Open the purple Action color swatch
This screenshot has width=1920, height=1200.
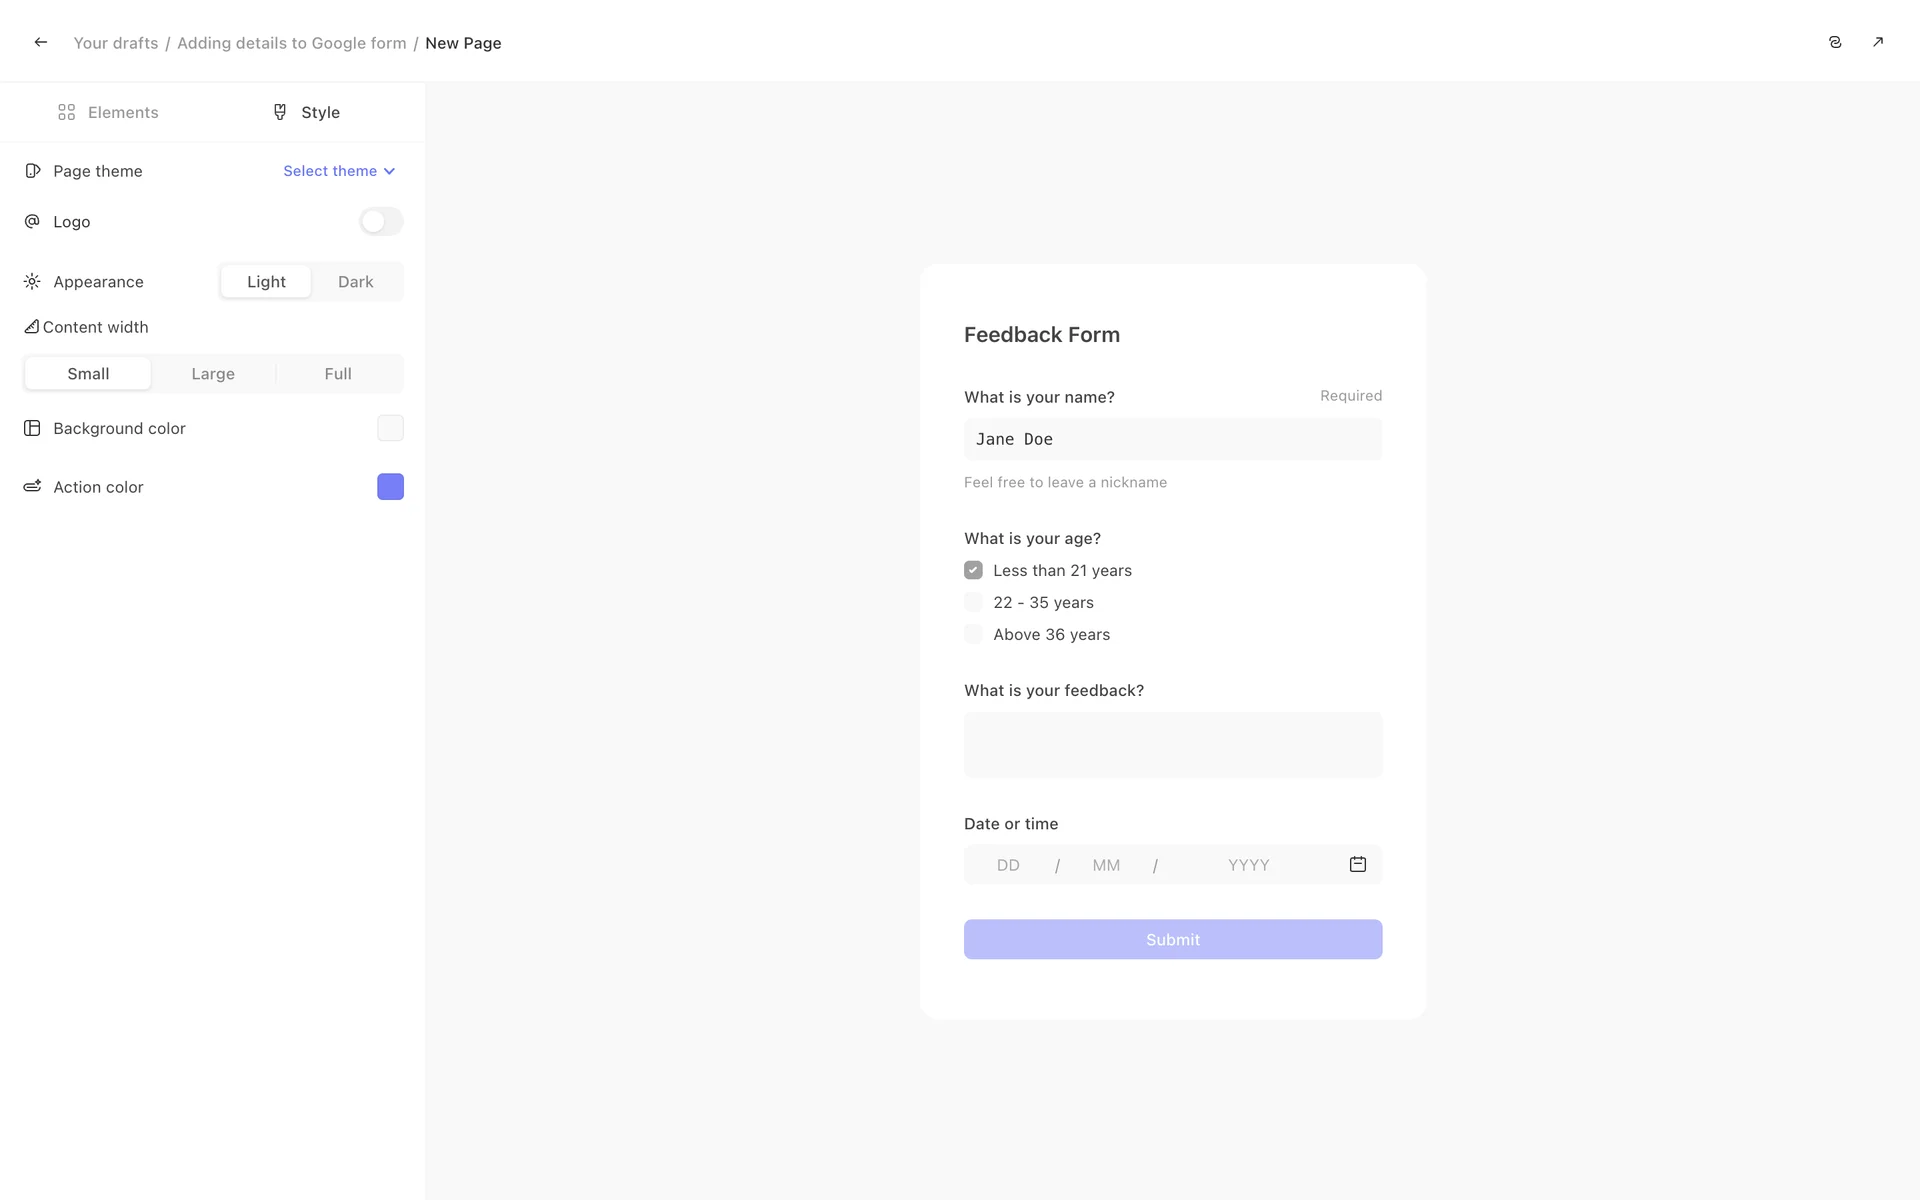(390, 487)
